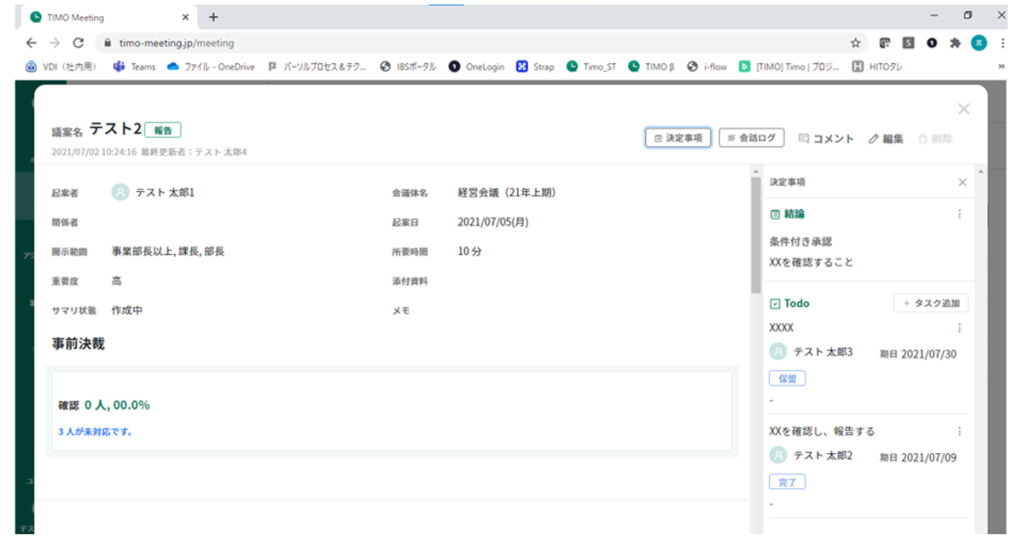Open options for XXを確認し、報告する task

[959, 432]
